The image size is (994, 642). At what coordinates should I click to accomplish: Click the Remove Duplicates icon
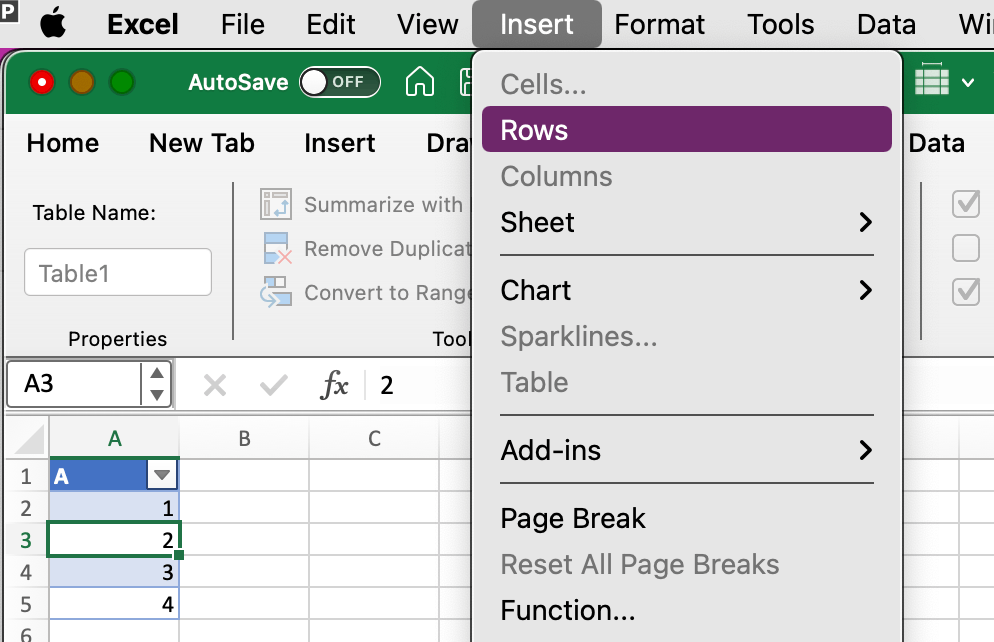click(x=275, y=248)
